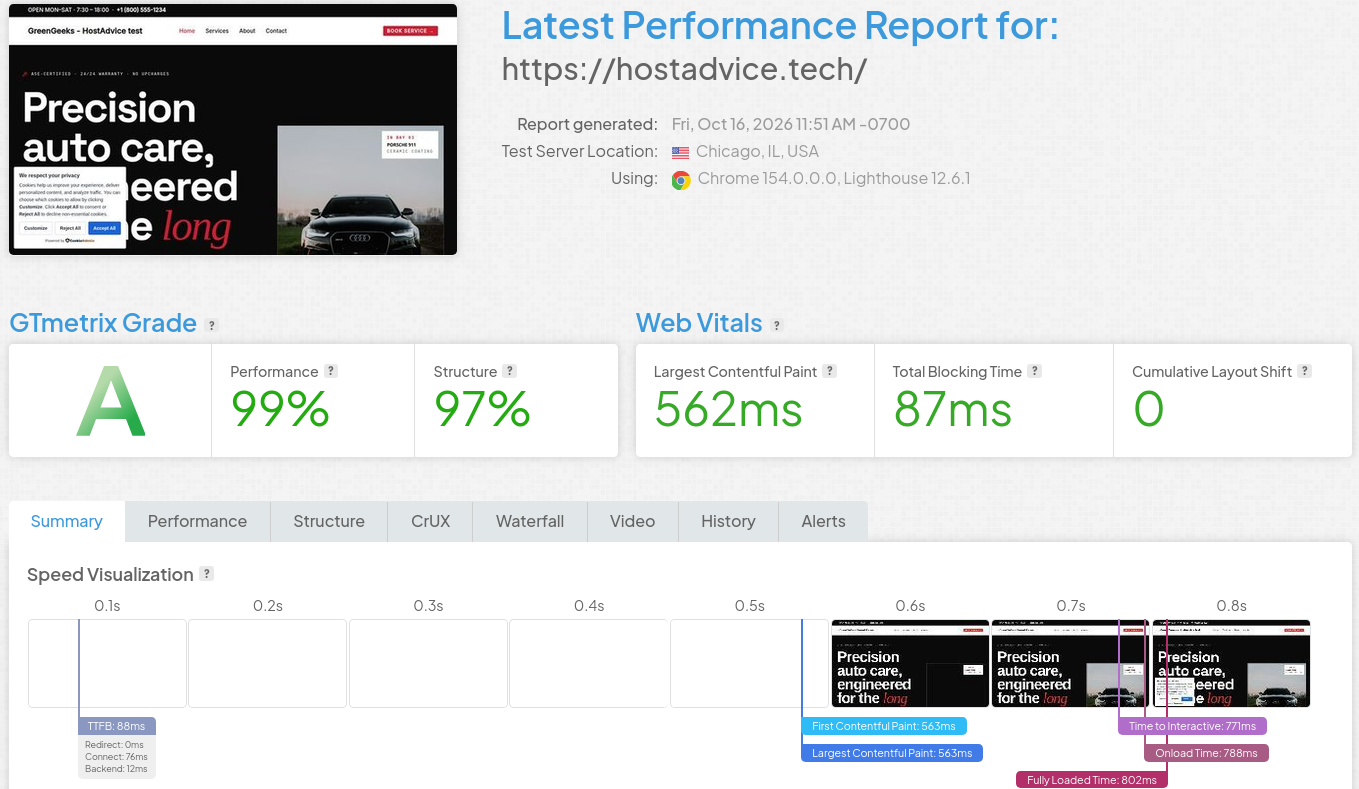Image resolution: width=1359 pixels, height=789 pixels.
Task: Click the 99% Performance score
Action: tap(280, 409)
